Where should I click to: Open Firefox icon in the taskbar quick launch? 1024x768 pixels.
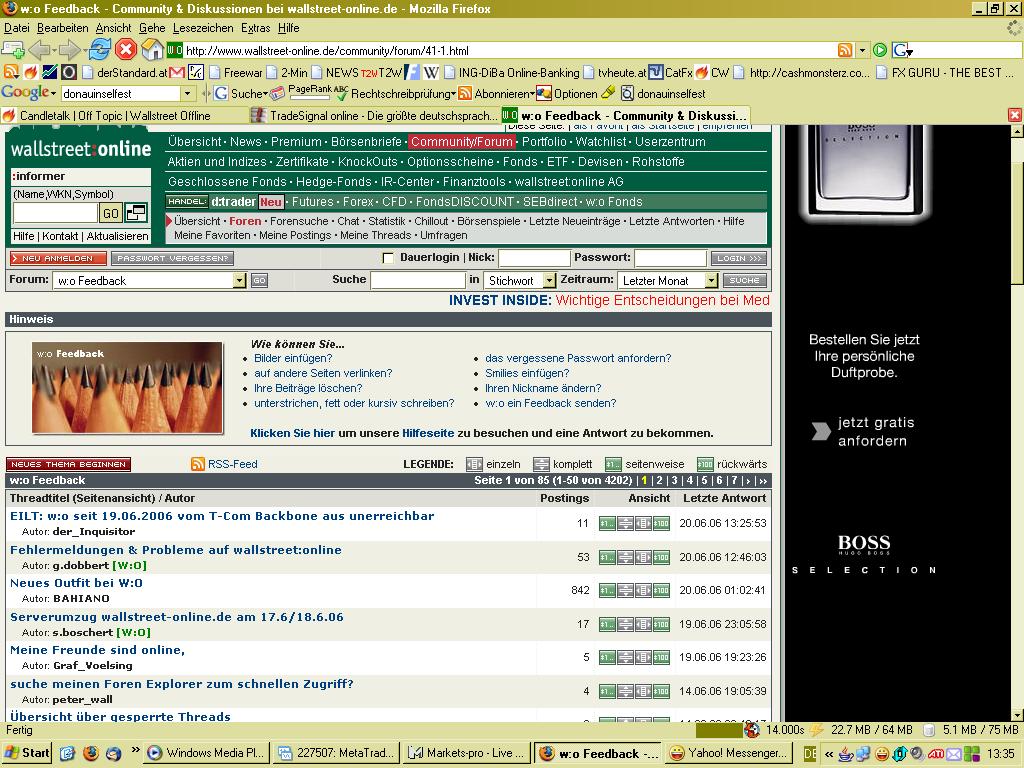(x=91, y=753)
